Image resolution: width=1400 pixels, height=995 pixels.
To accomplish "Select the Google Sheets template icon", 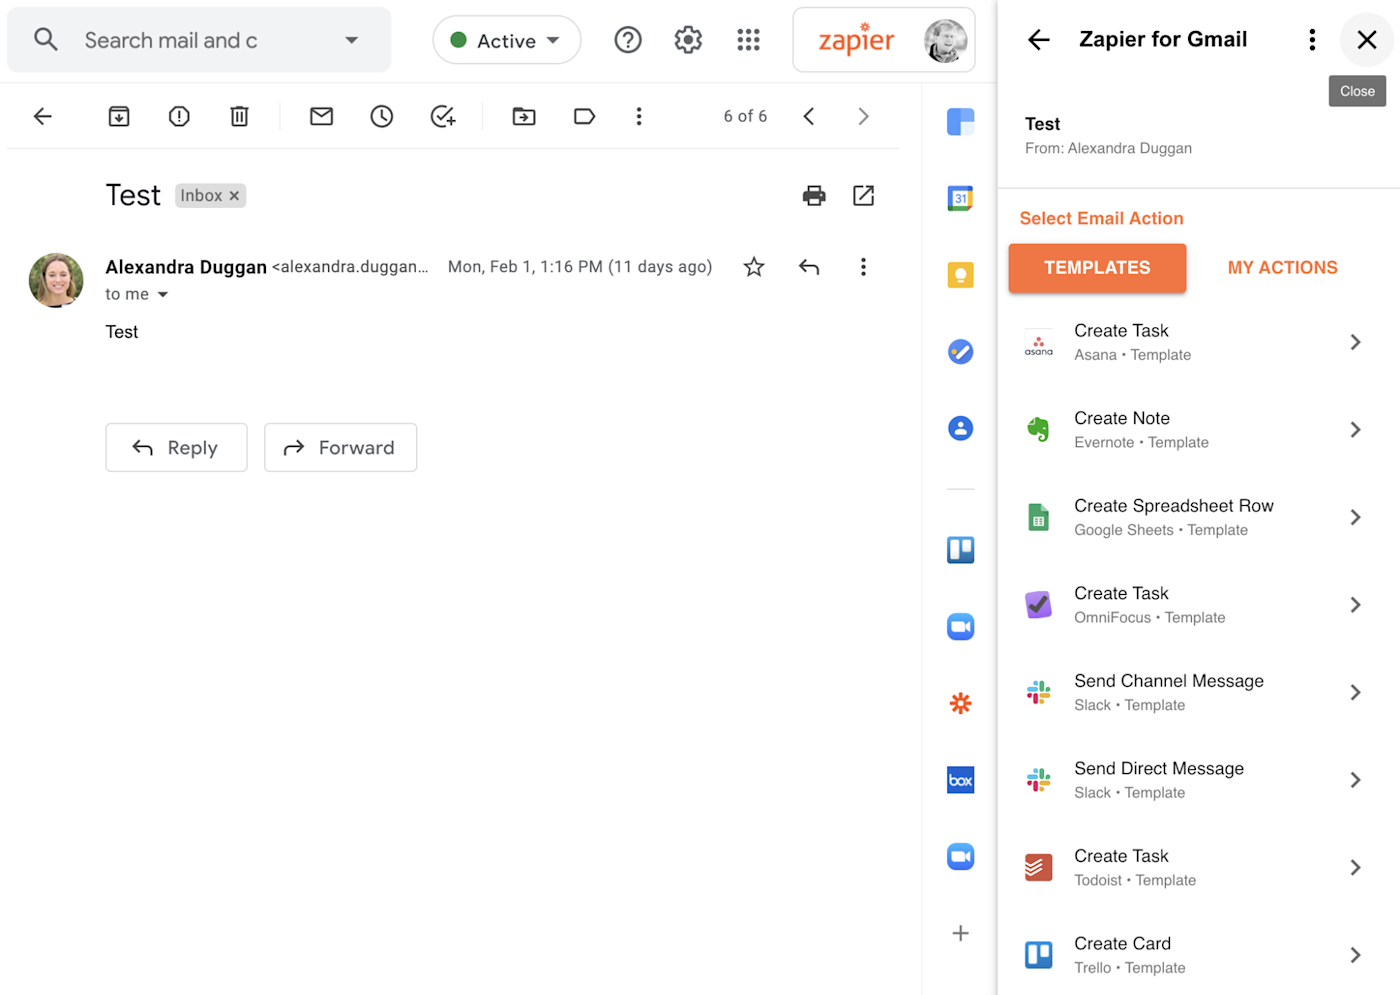I will pos(1039,517).
